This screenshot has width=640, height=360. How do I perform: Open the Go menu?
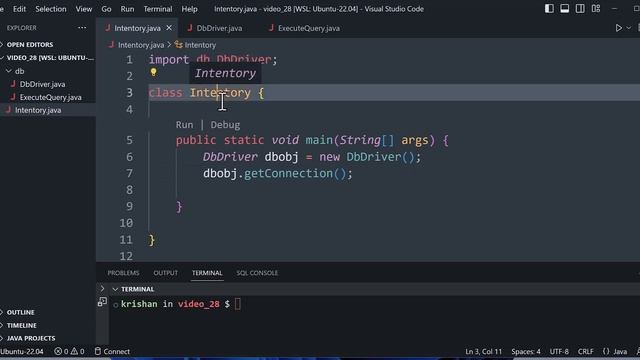(106, 9)
